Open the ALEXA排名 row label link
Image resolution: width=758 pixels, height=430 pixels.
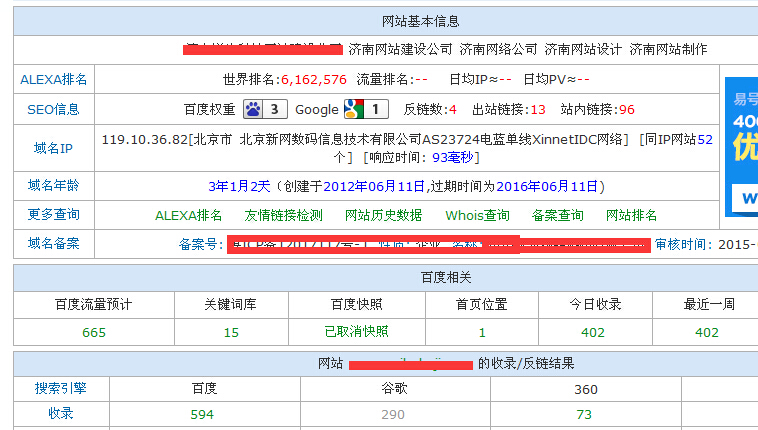coord(54,79)
